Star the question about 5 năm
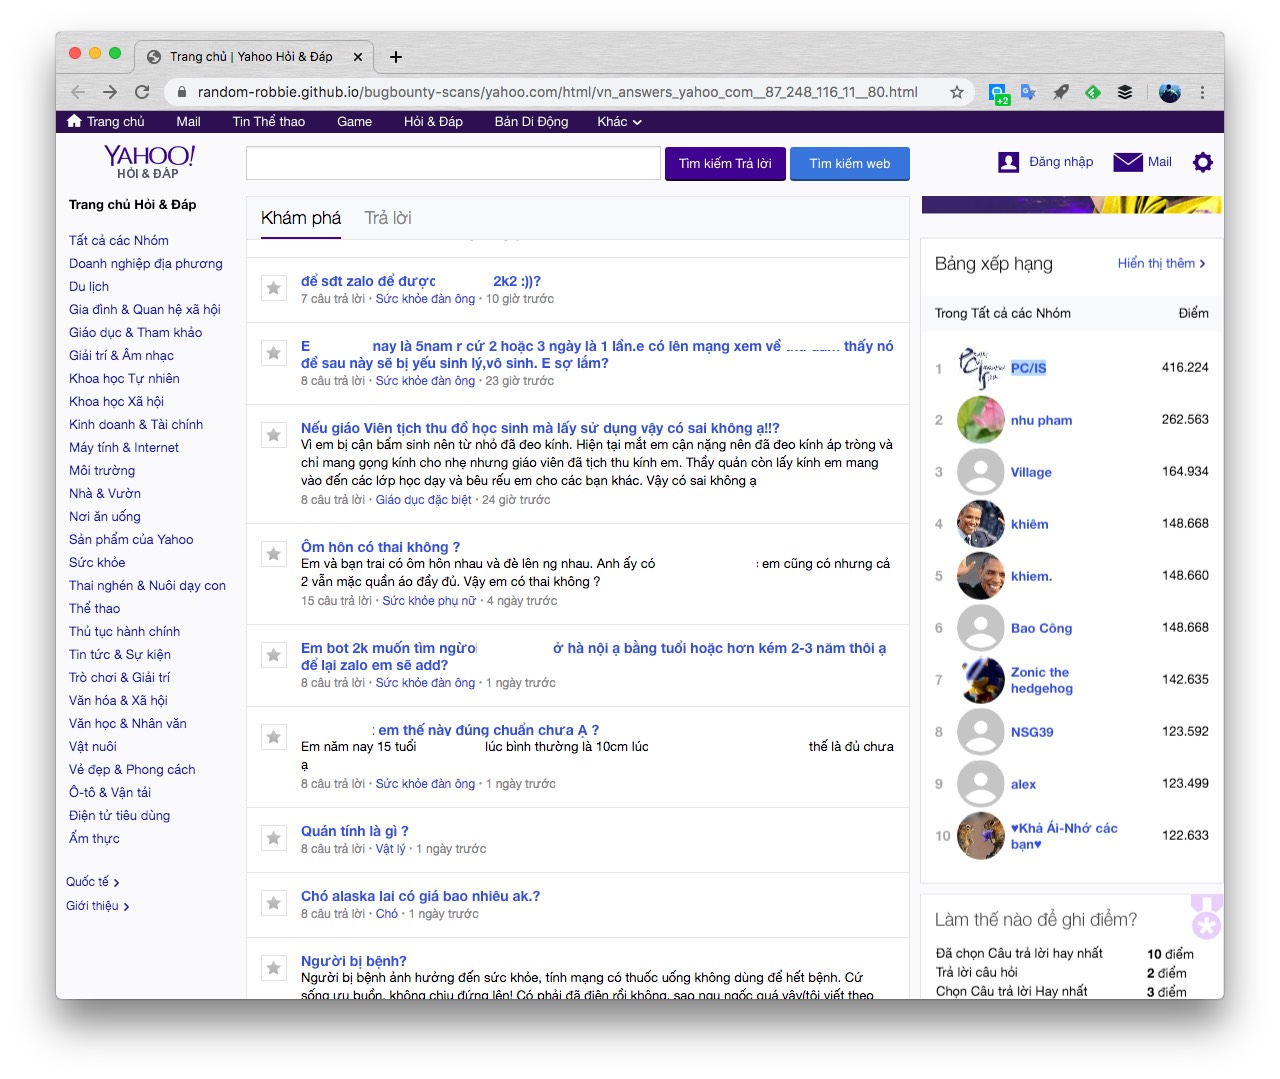This screenshot has width=1280, height=1079. tap(273, 353)
